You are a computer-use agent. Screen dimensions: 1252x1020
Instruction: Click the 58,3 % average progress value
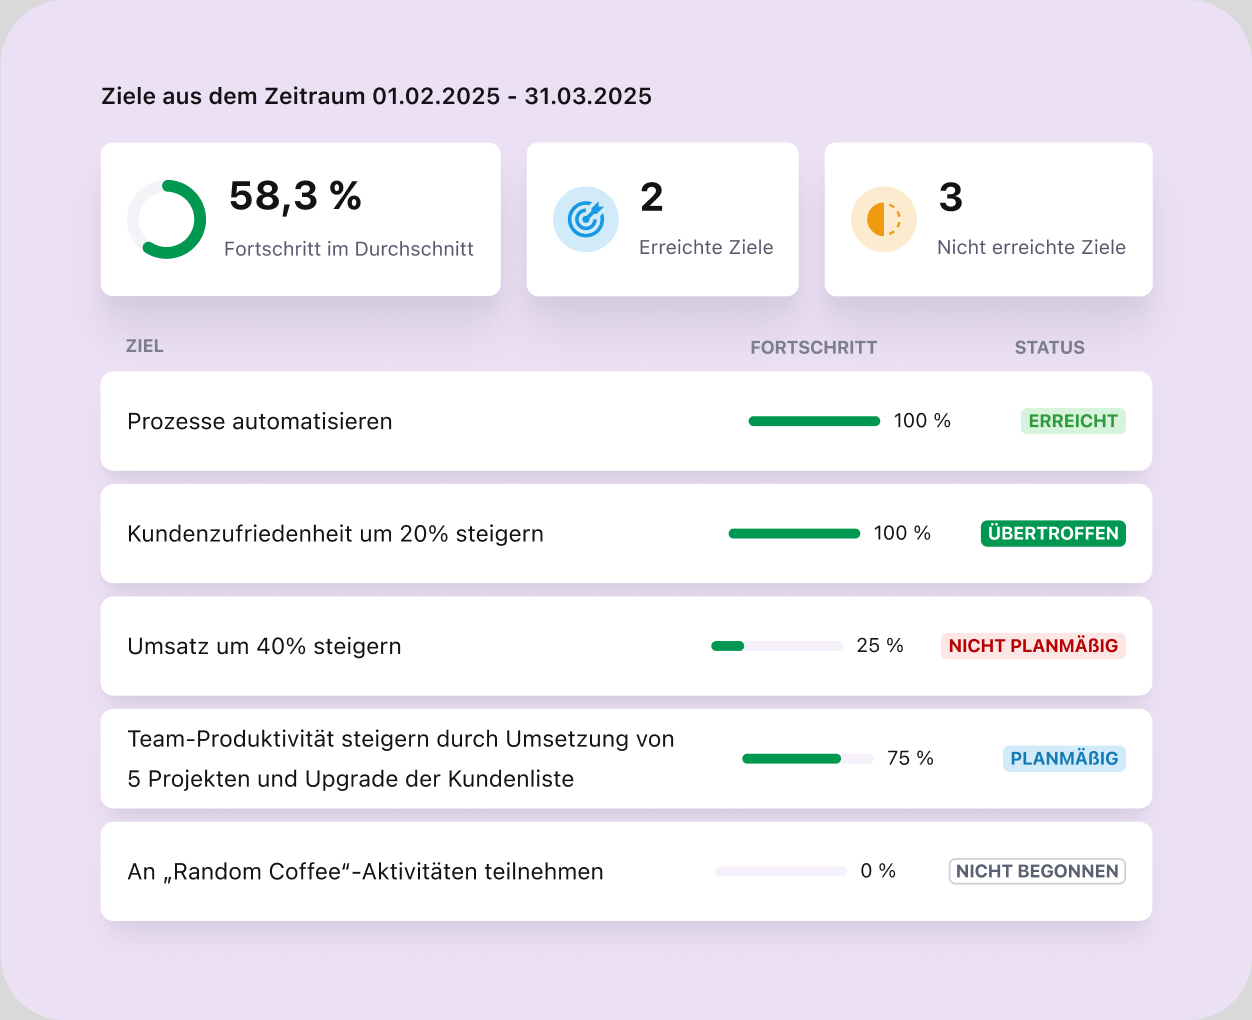pyautogui.click(x=295, y=198)
